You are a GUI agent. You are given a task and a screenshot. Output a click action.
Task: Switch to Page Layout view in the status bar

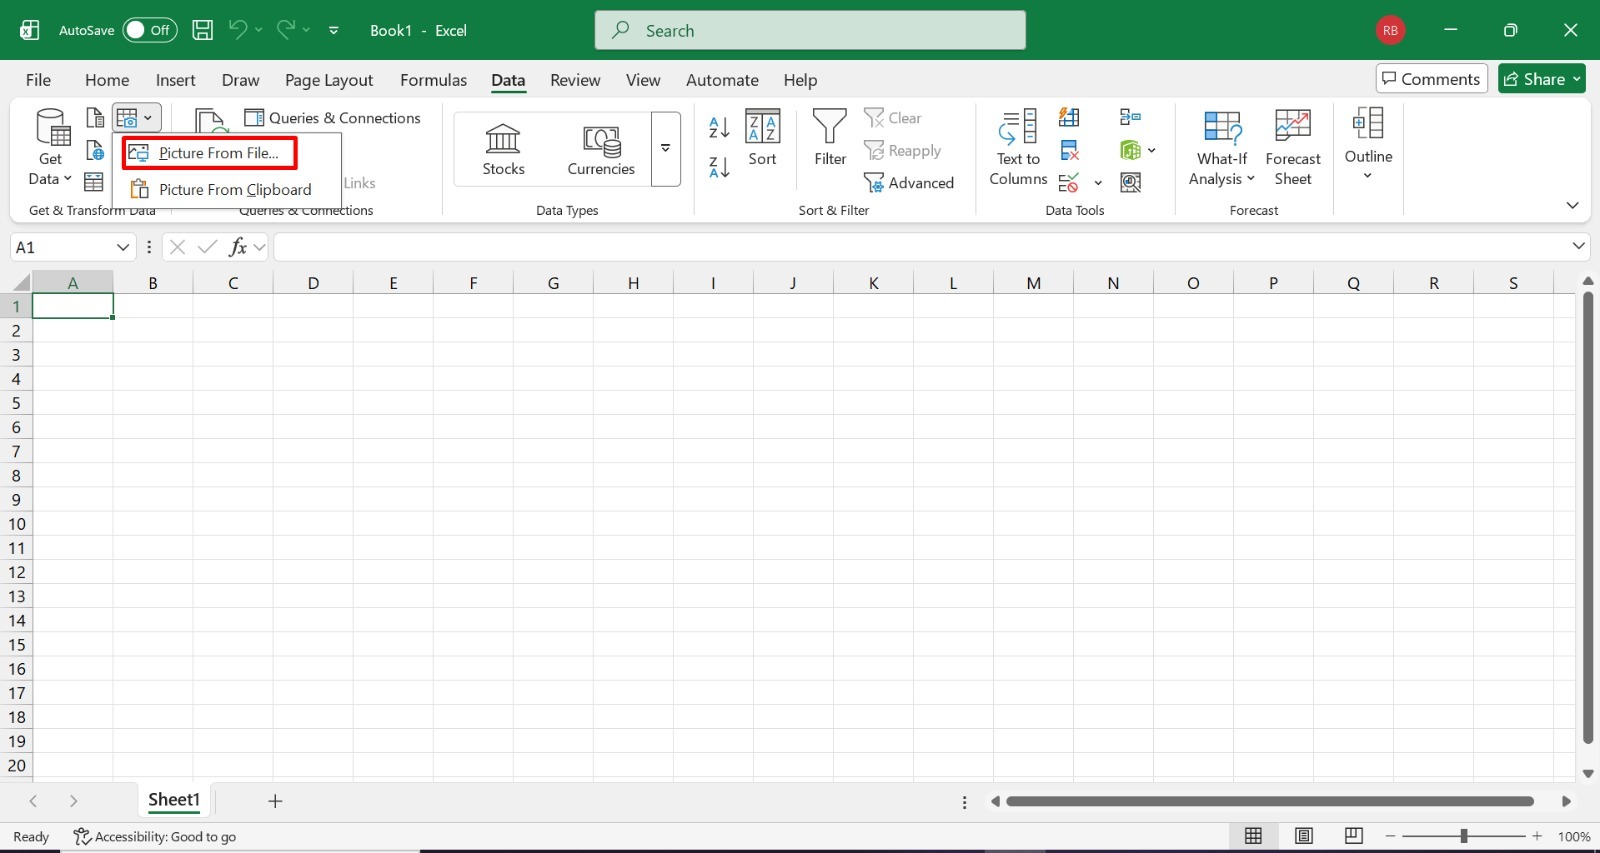pos(1303,836)
